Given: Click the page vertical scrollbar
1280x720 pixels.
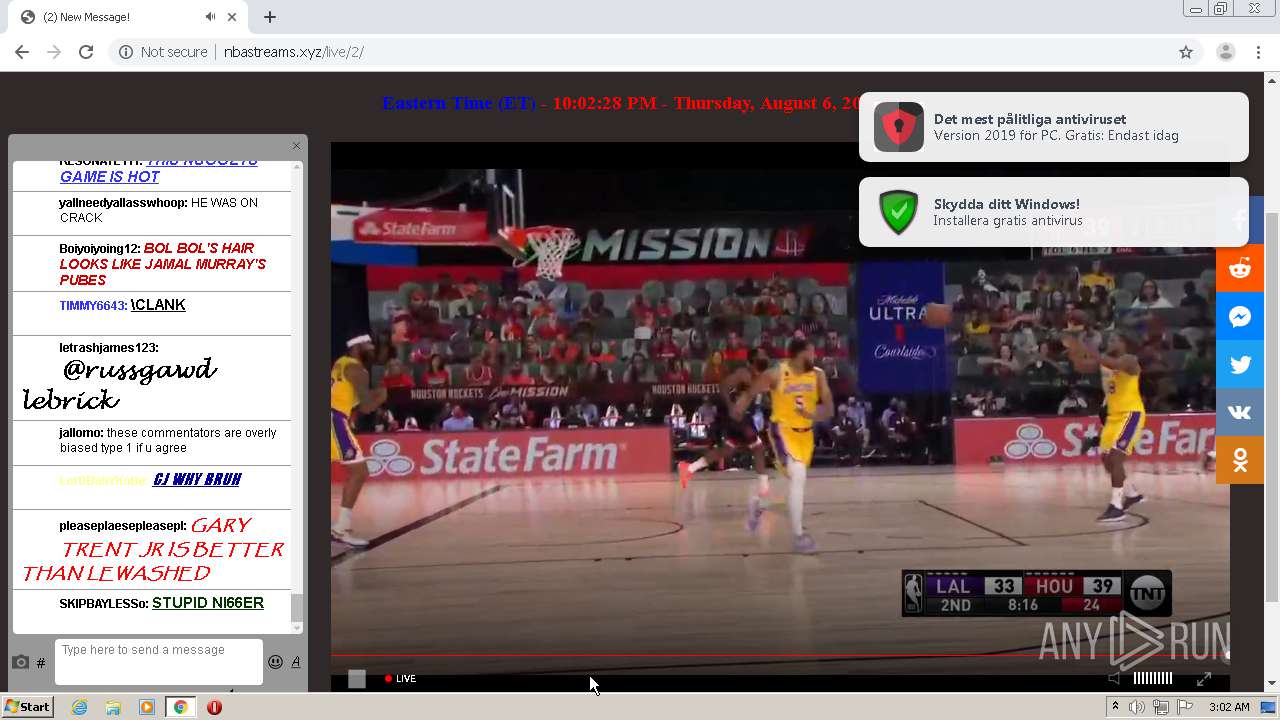Looking at the screenshot, I should click(1272, 407).
